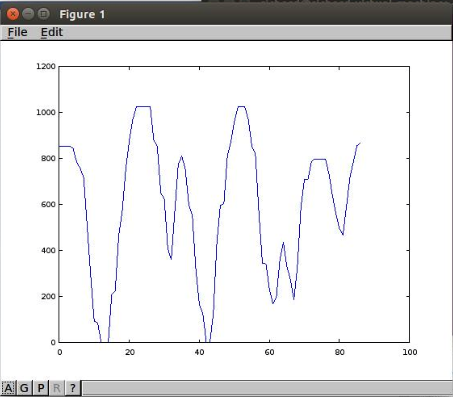This screenshot has height=397, width=453.
Task: Click the 1000 y-axis tick label
Action: (x=46, y=112)
